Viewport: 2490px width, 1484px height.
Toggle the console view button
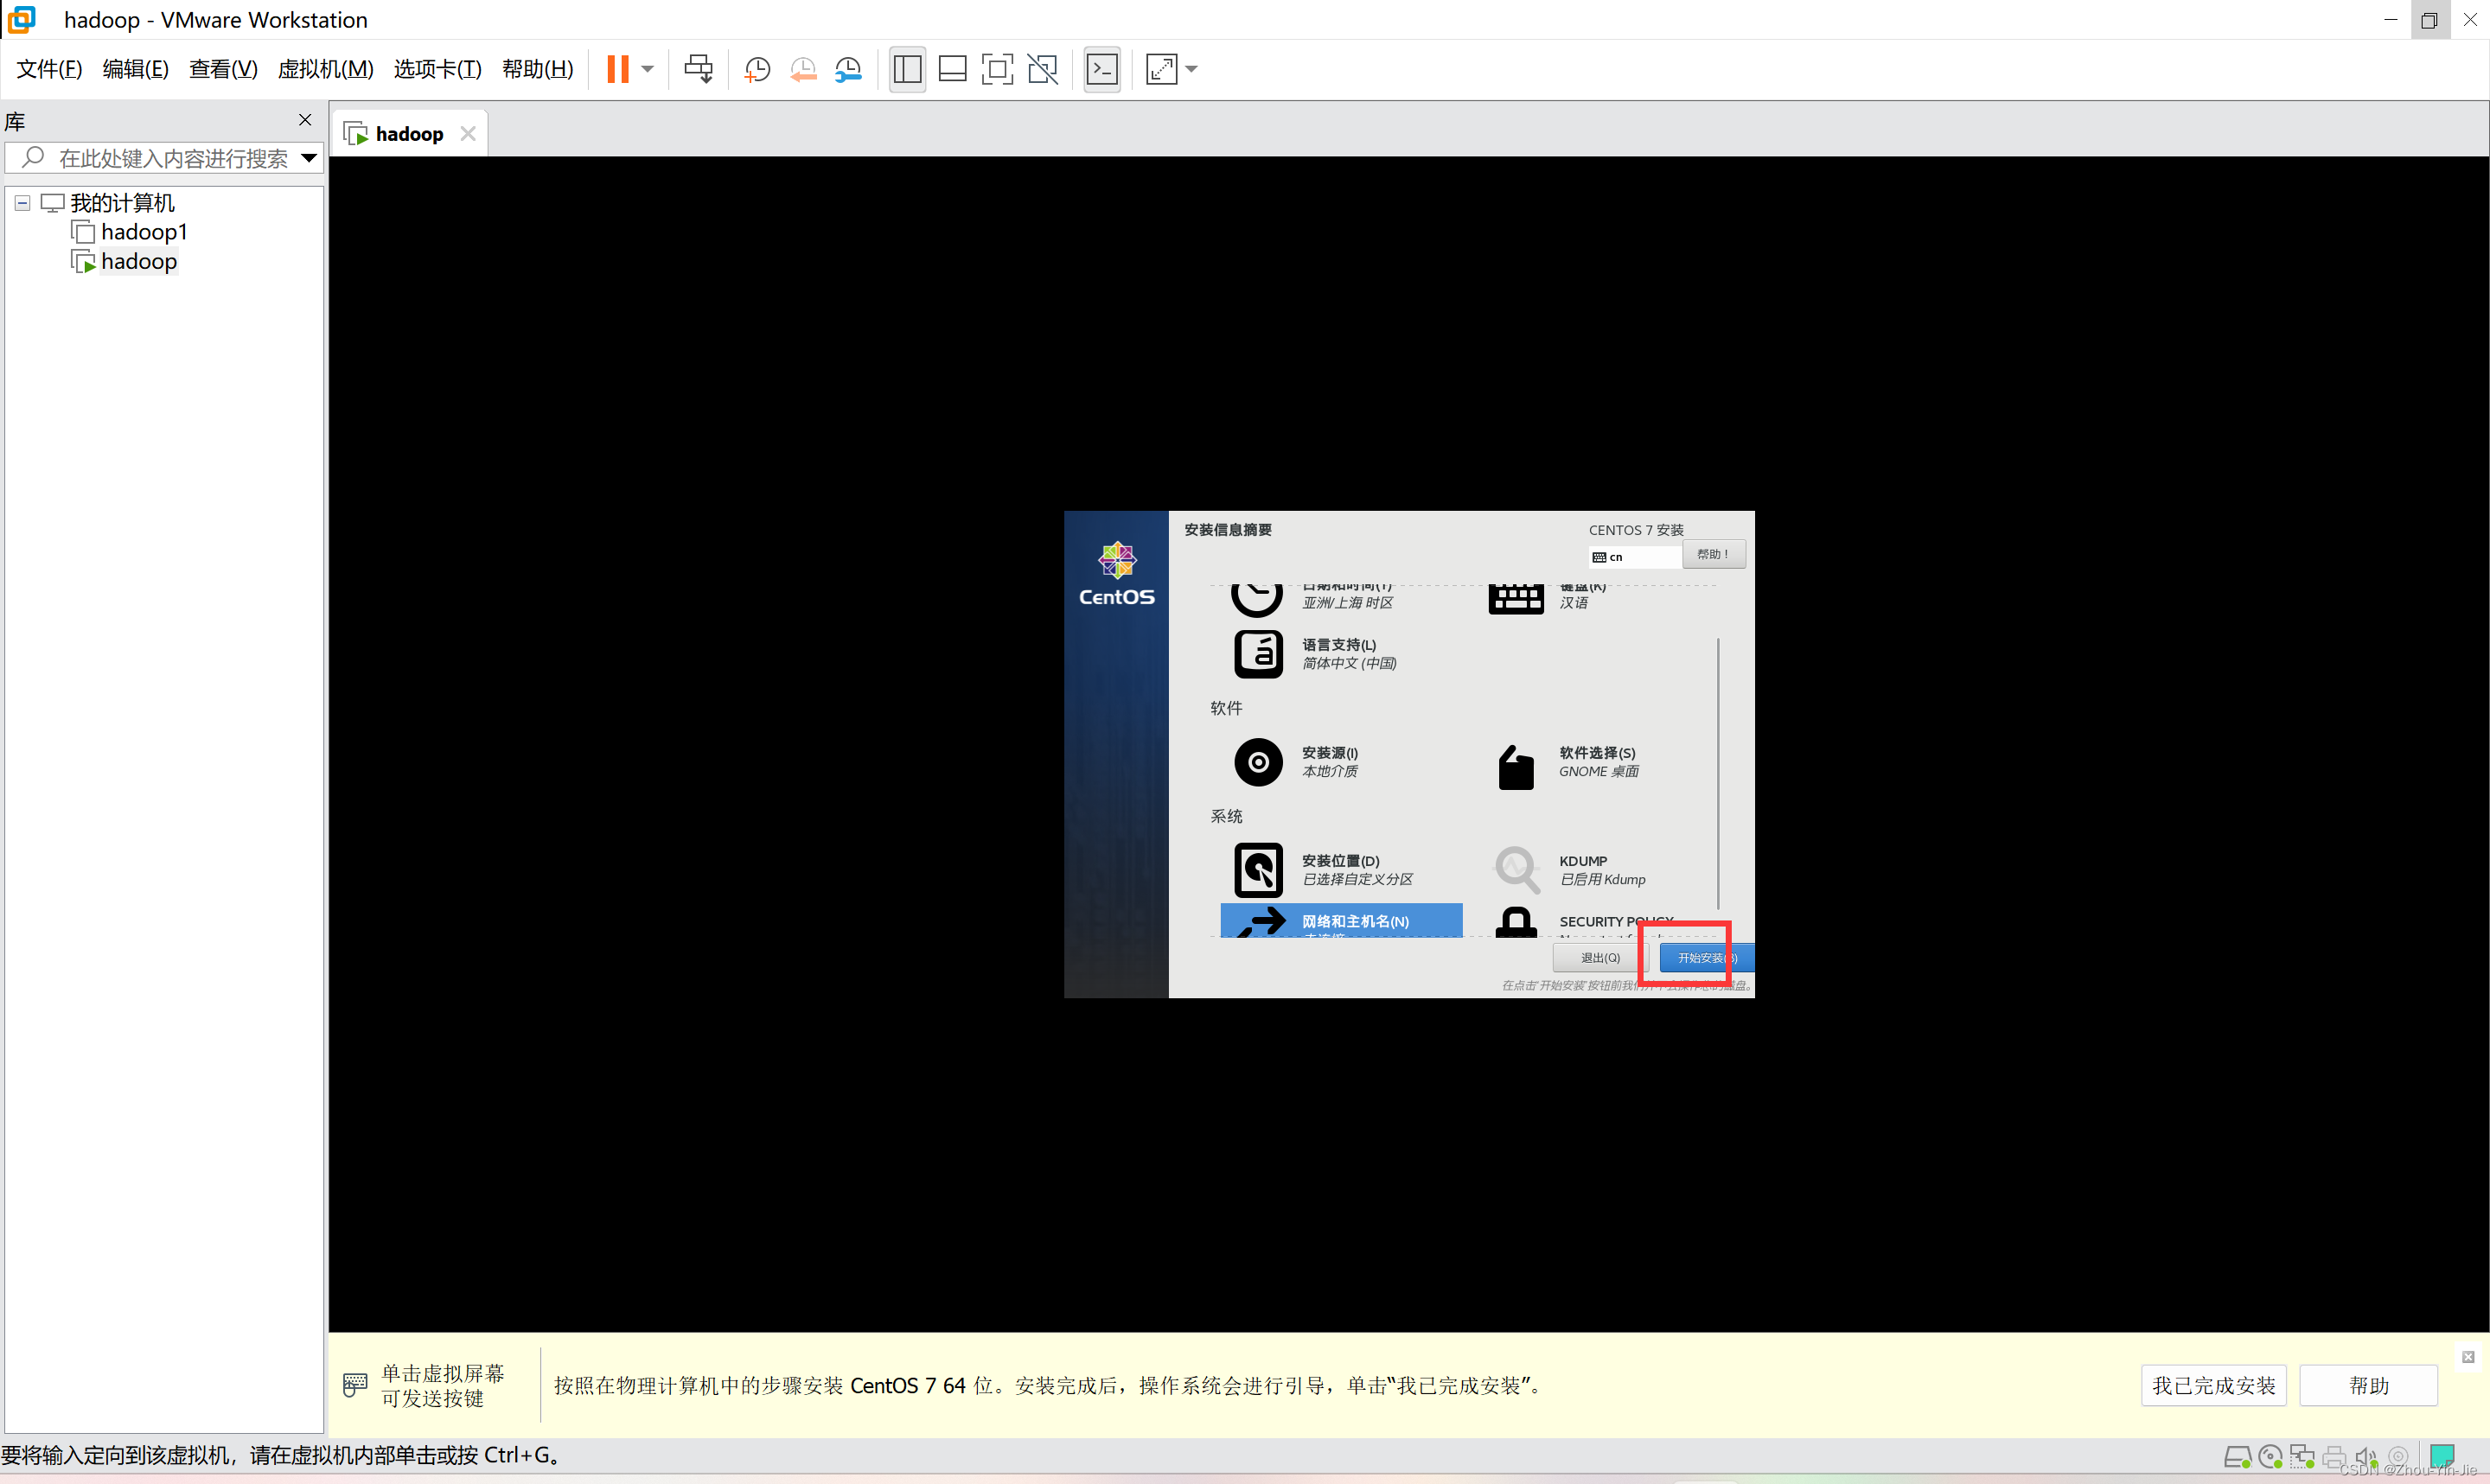click(1102, 69)
